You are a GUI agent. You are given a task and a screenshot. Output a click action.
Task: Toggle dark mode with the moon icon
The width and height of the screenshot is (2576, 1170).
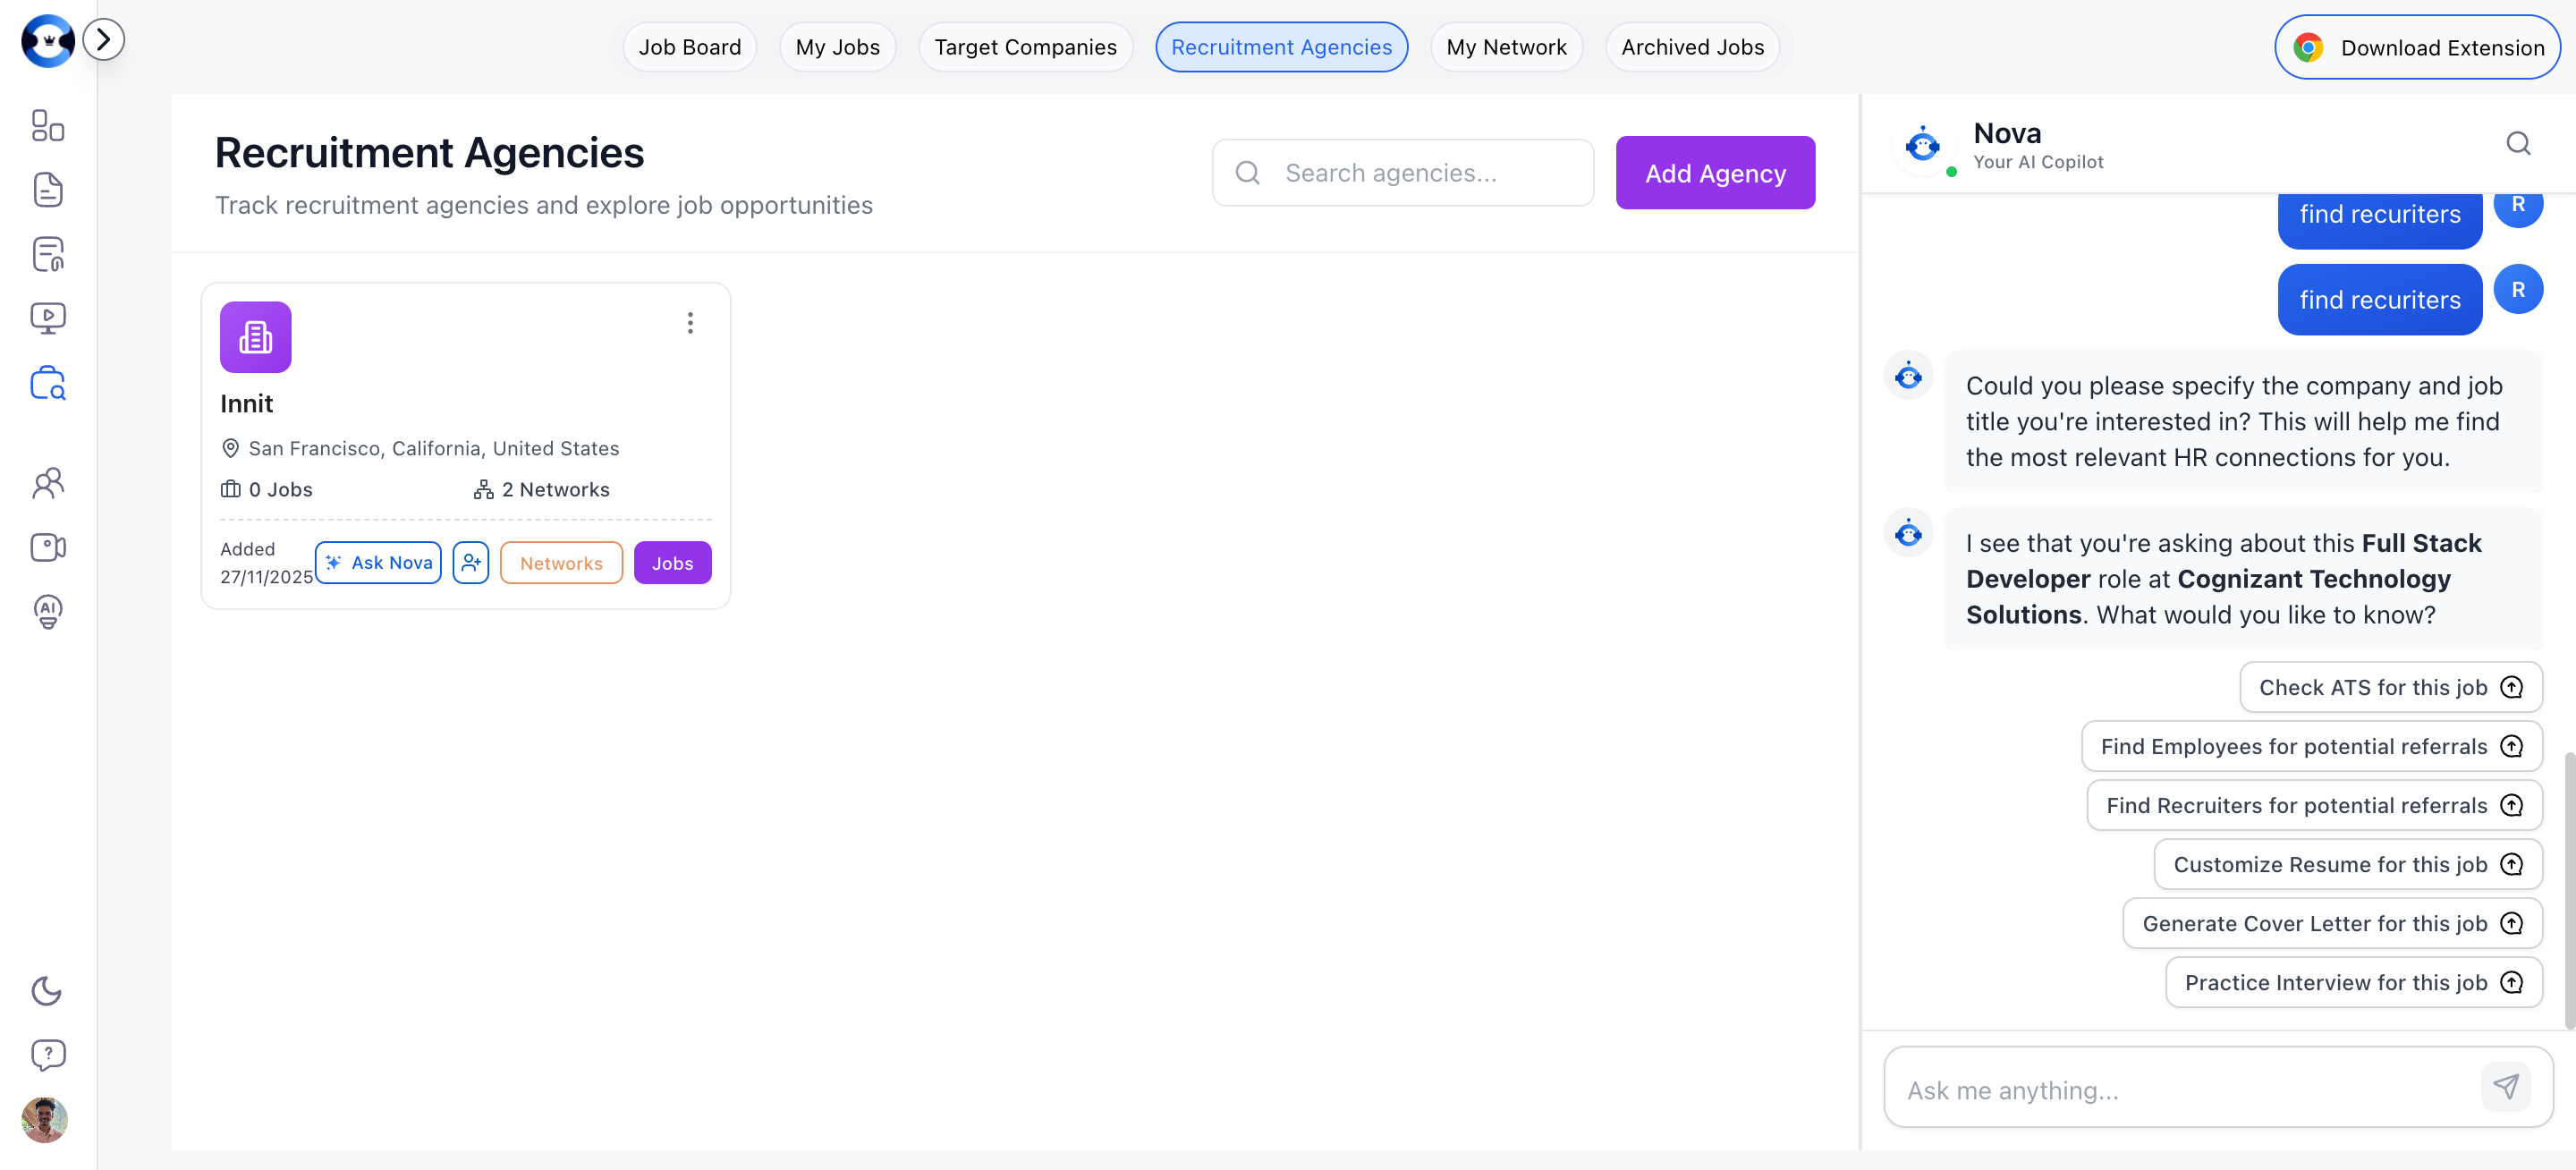pyautogui.click(x=47, y=991)
